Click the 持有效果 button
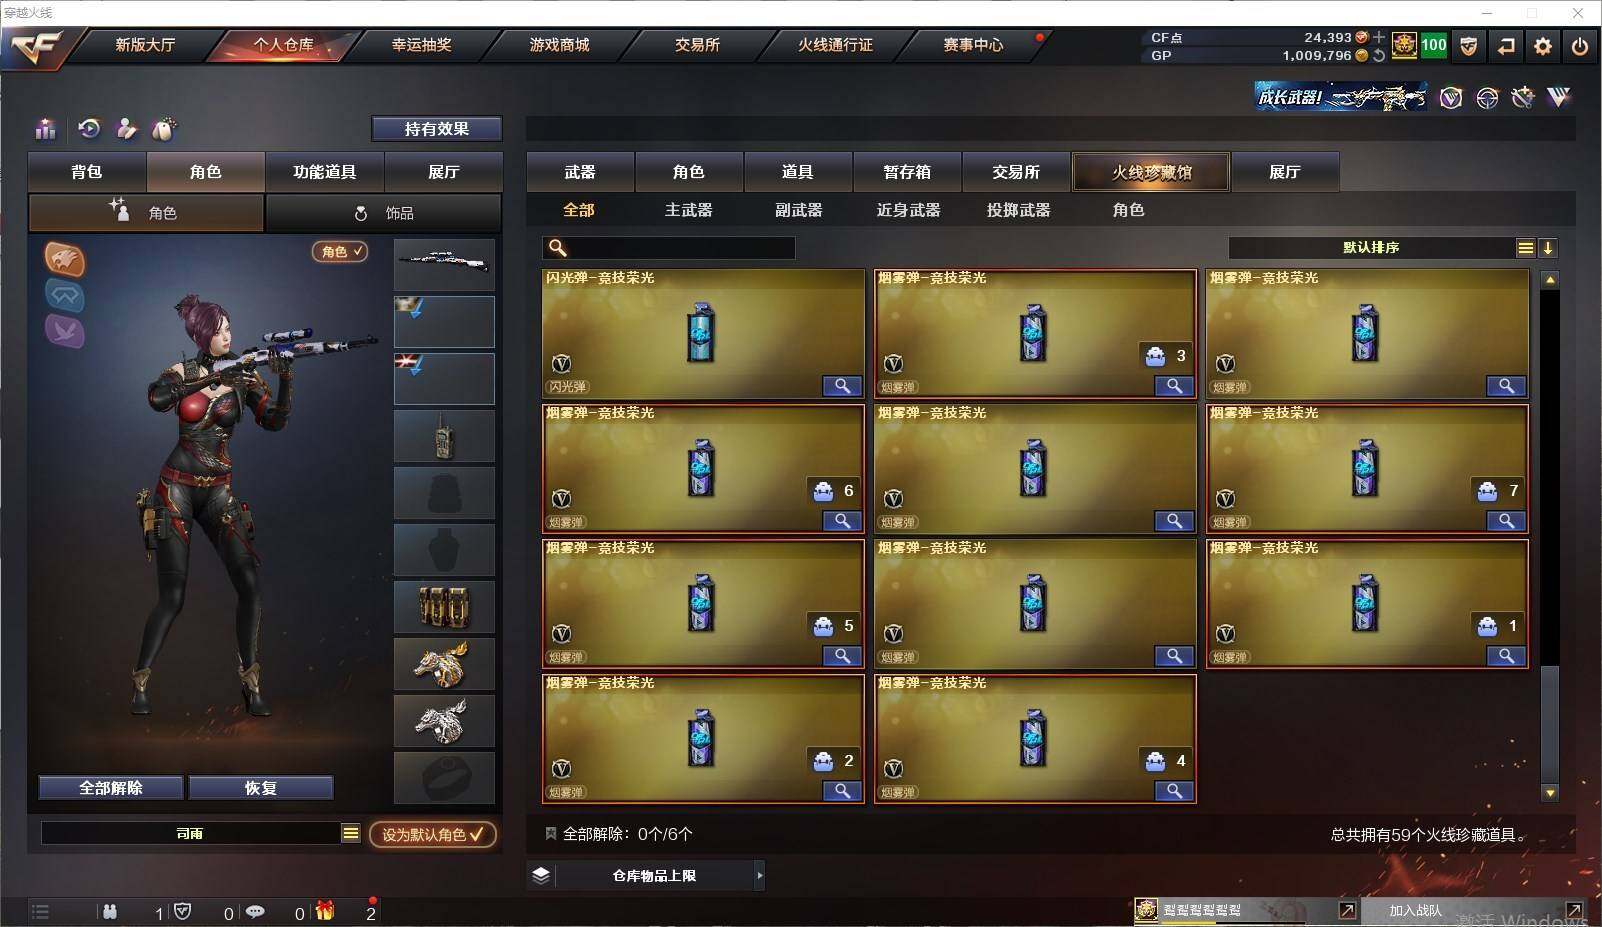The width and height of the screenshot is (1602, 927). tap(437, 129)
